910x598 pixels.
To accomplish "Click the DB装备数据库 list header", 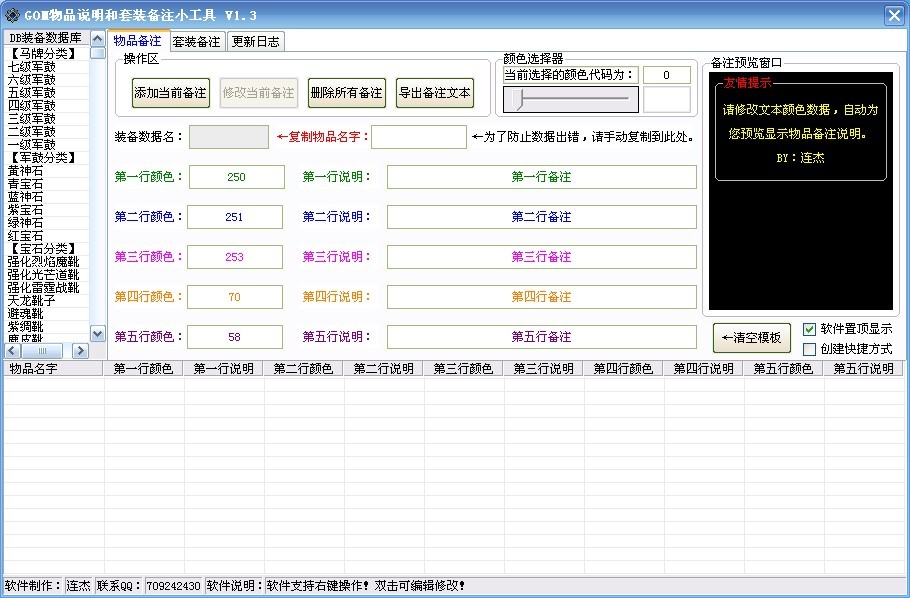I will 46,38.
